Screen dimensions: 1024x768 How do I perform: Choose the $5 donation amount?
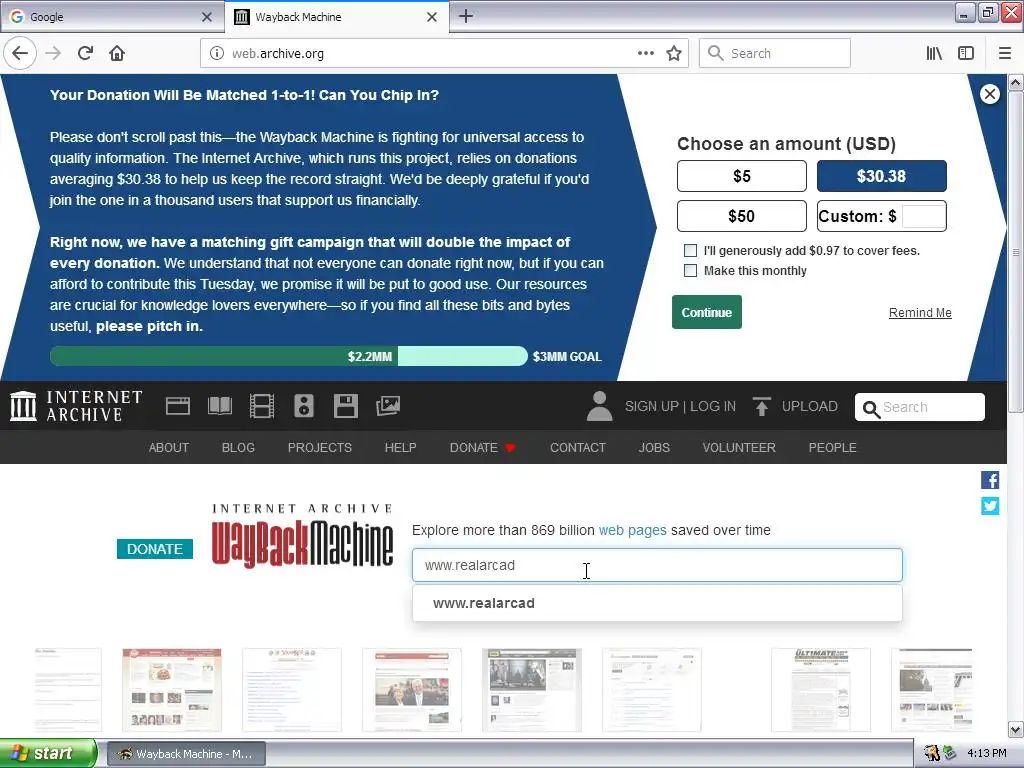(x=741, y=176)
